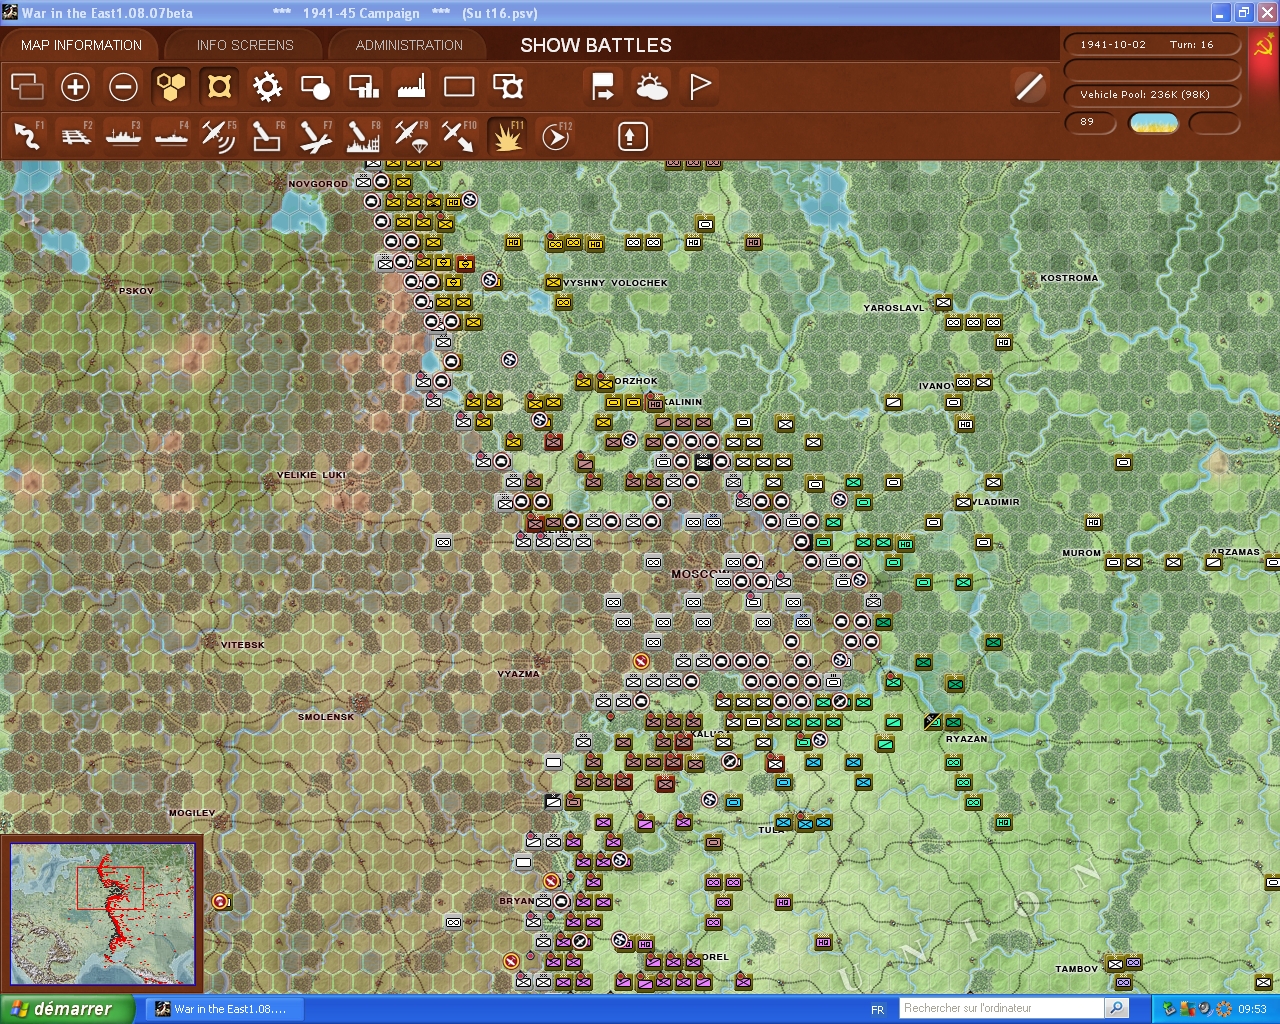Click the MOGILEV city label

(x=191, y=813)
